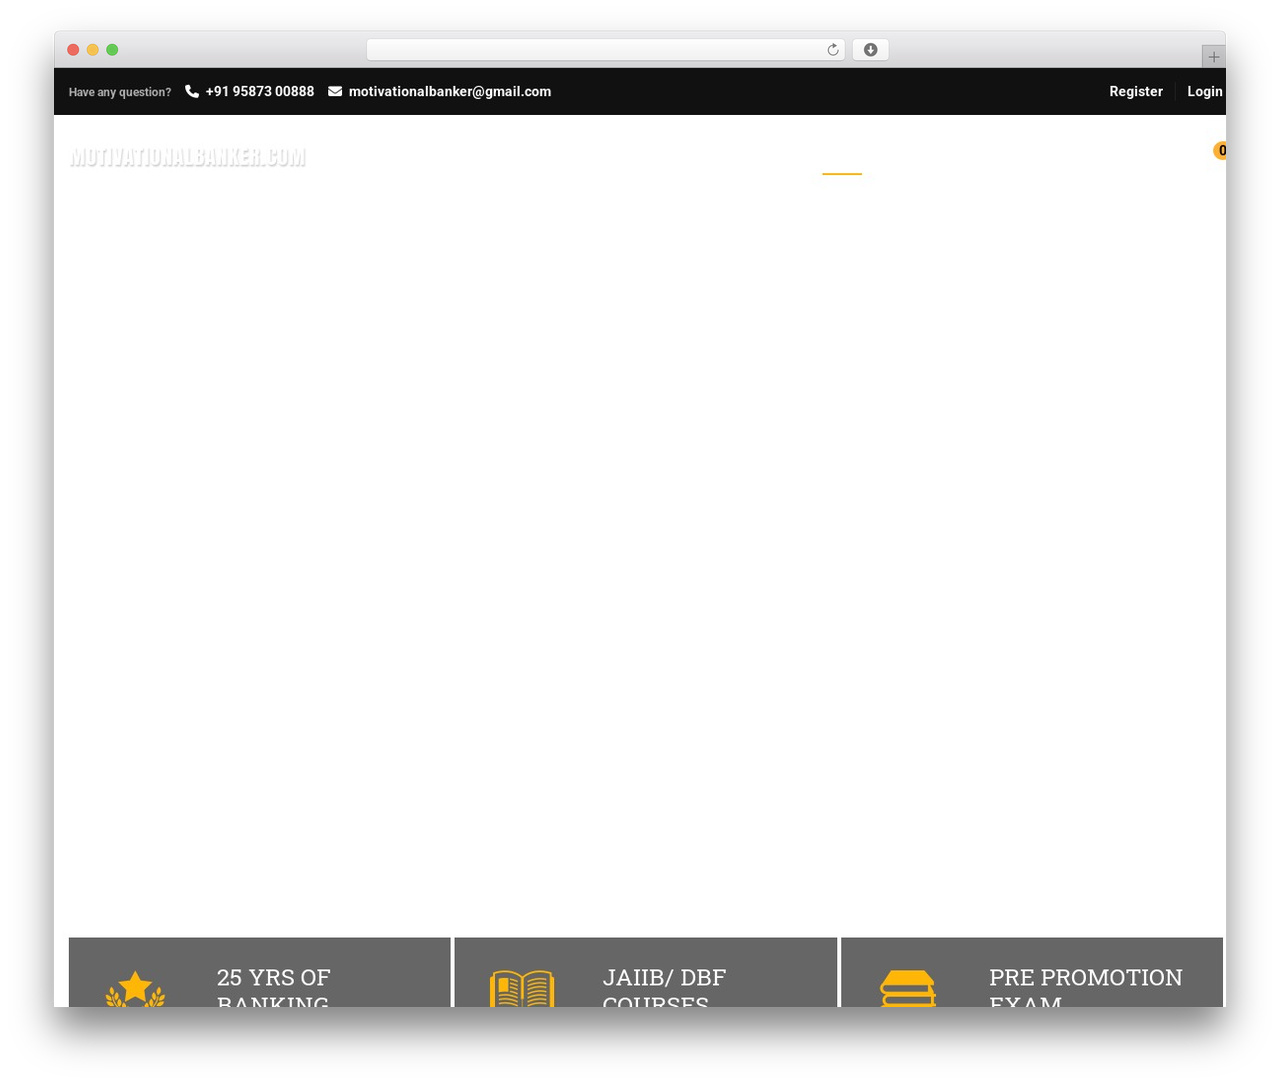Maximize window with green button

point(112,50)
